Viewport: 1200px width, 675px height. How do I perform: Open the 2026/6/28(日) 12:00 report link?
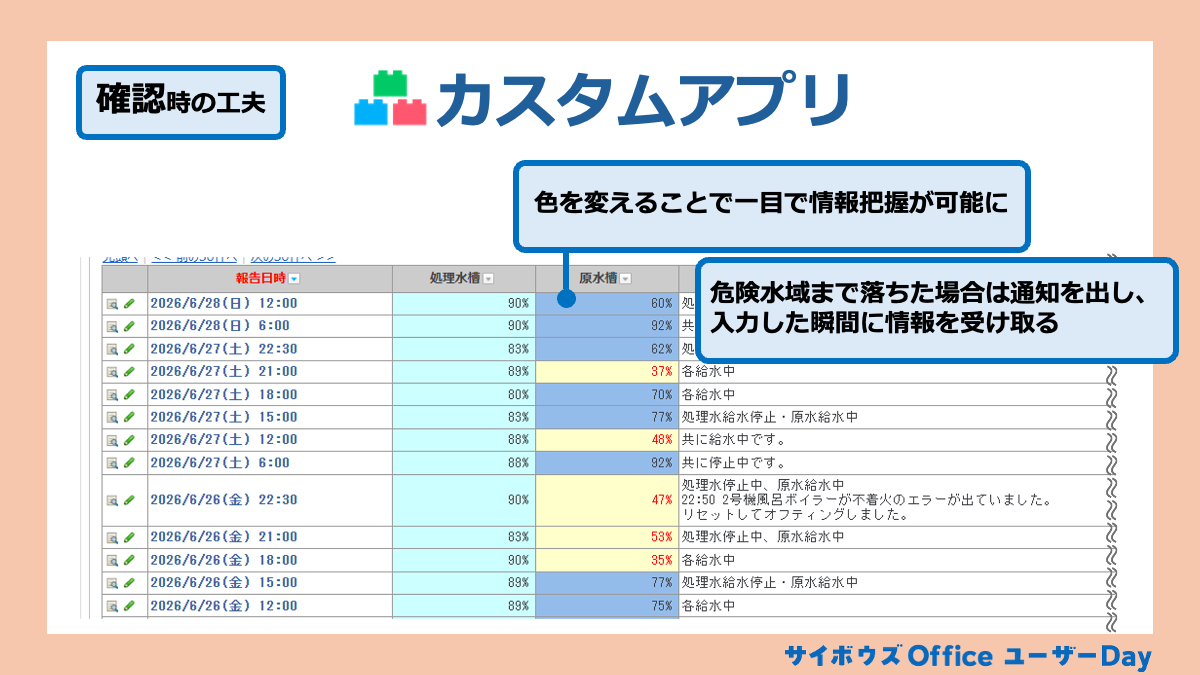click(223, 303)
